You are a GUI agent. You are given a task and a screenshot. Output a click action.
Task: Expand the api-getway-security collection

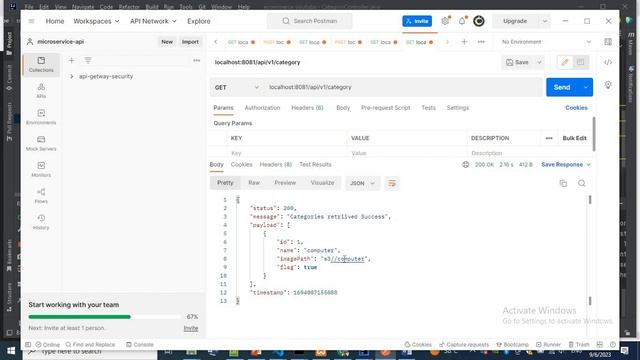(x=72, y=76)
